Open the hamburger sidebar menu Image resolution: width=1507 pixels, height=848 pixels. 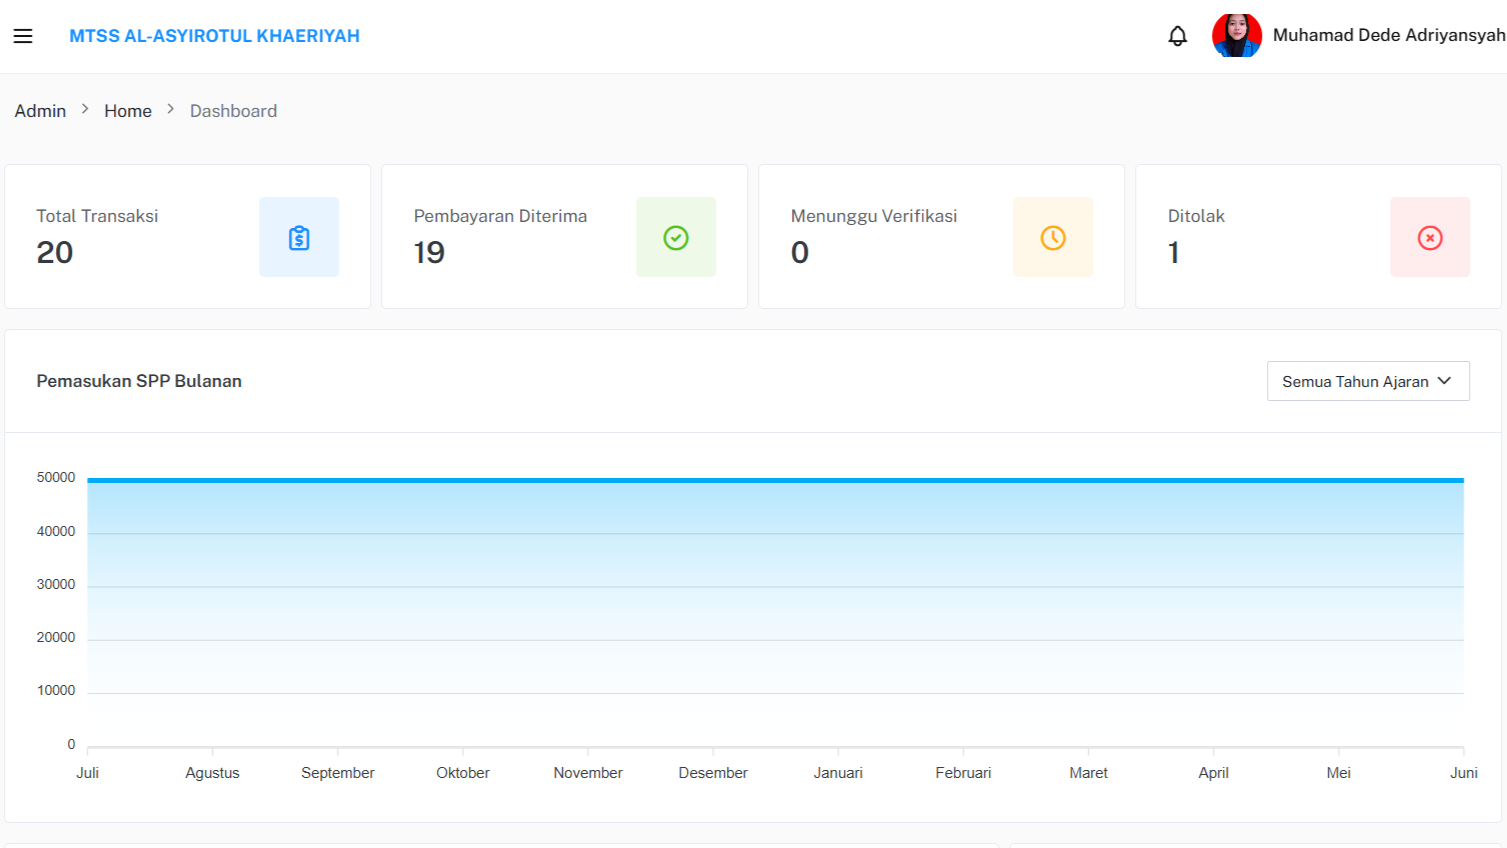(23, 36)
